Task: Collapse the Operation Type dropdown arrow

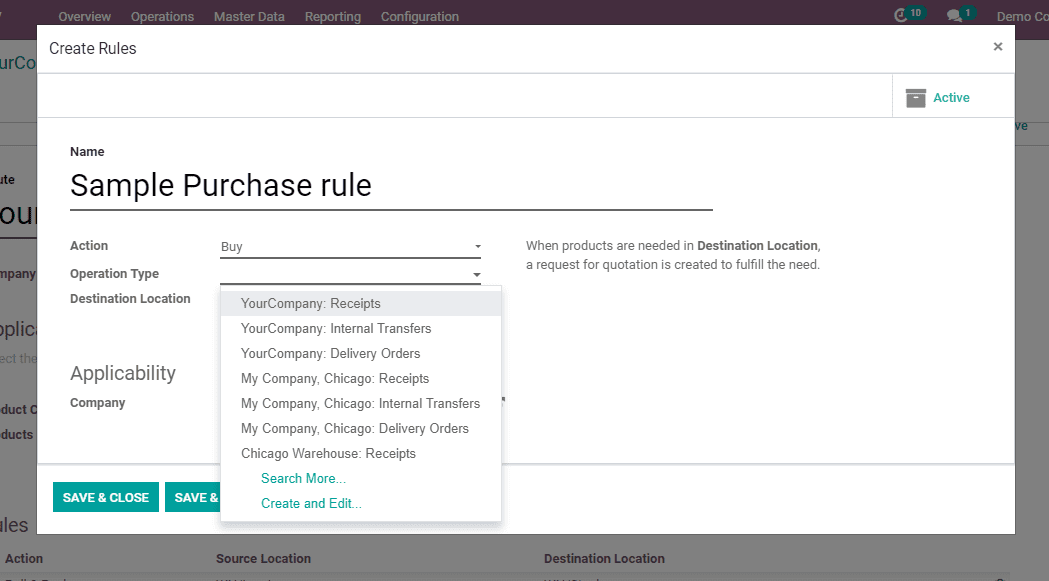Action: (x=476, y=274)
